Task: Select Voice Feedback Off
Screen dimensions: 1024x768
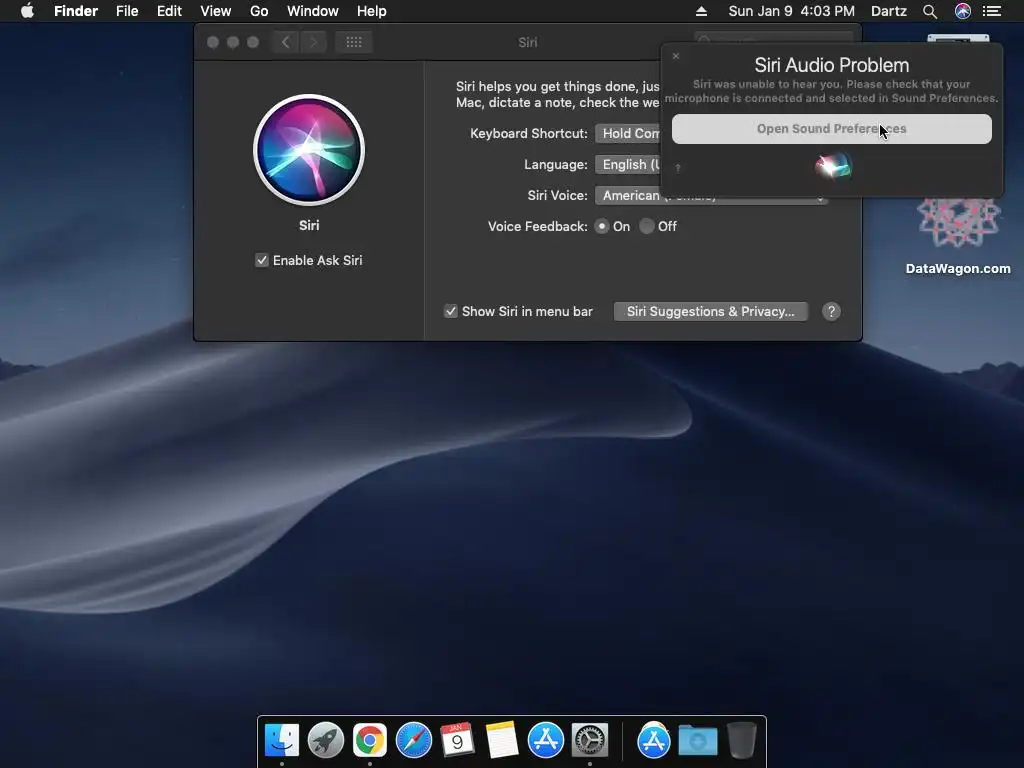Action: click(647, 226)
